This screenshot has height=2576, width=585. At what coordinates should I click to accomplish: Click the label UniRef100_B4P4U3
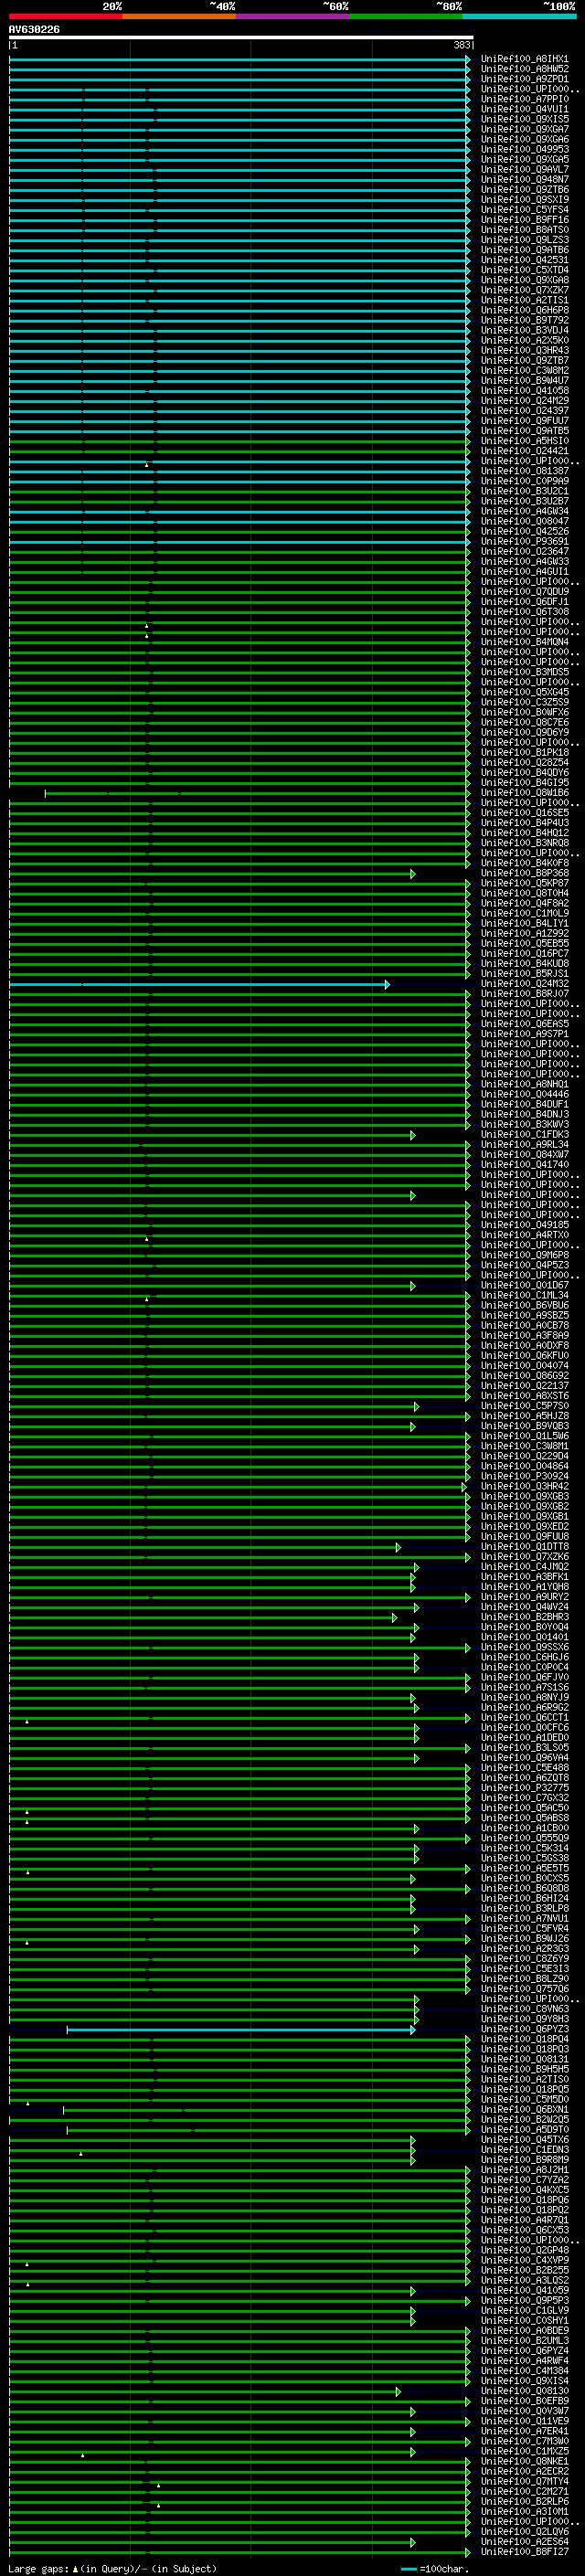(524, 823)
